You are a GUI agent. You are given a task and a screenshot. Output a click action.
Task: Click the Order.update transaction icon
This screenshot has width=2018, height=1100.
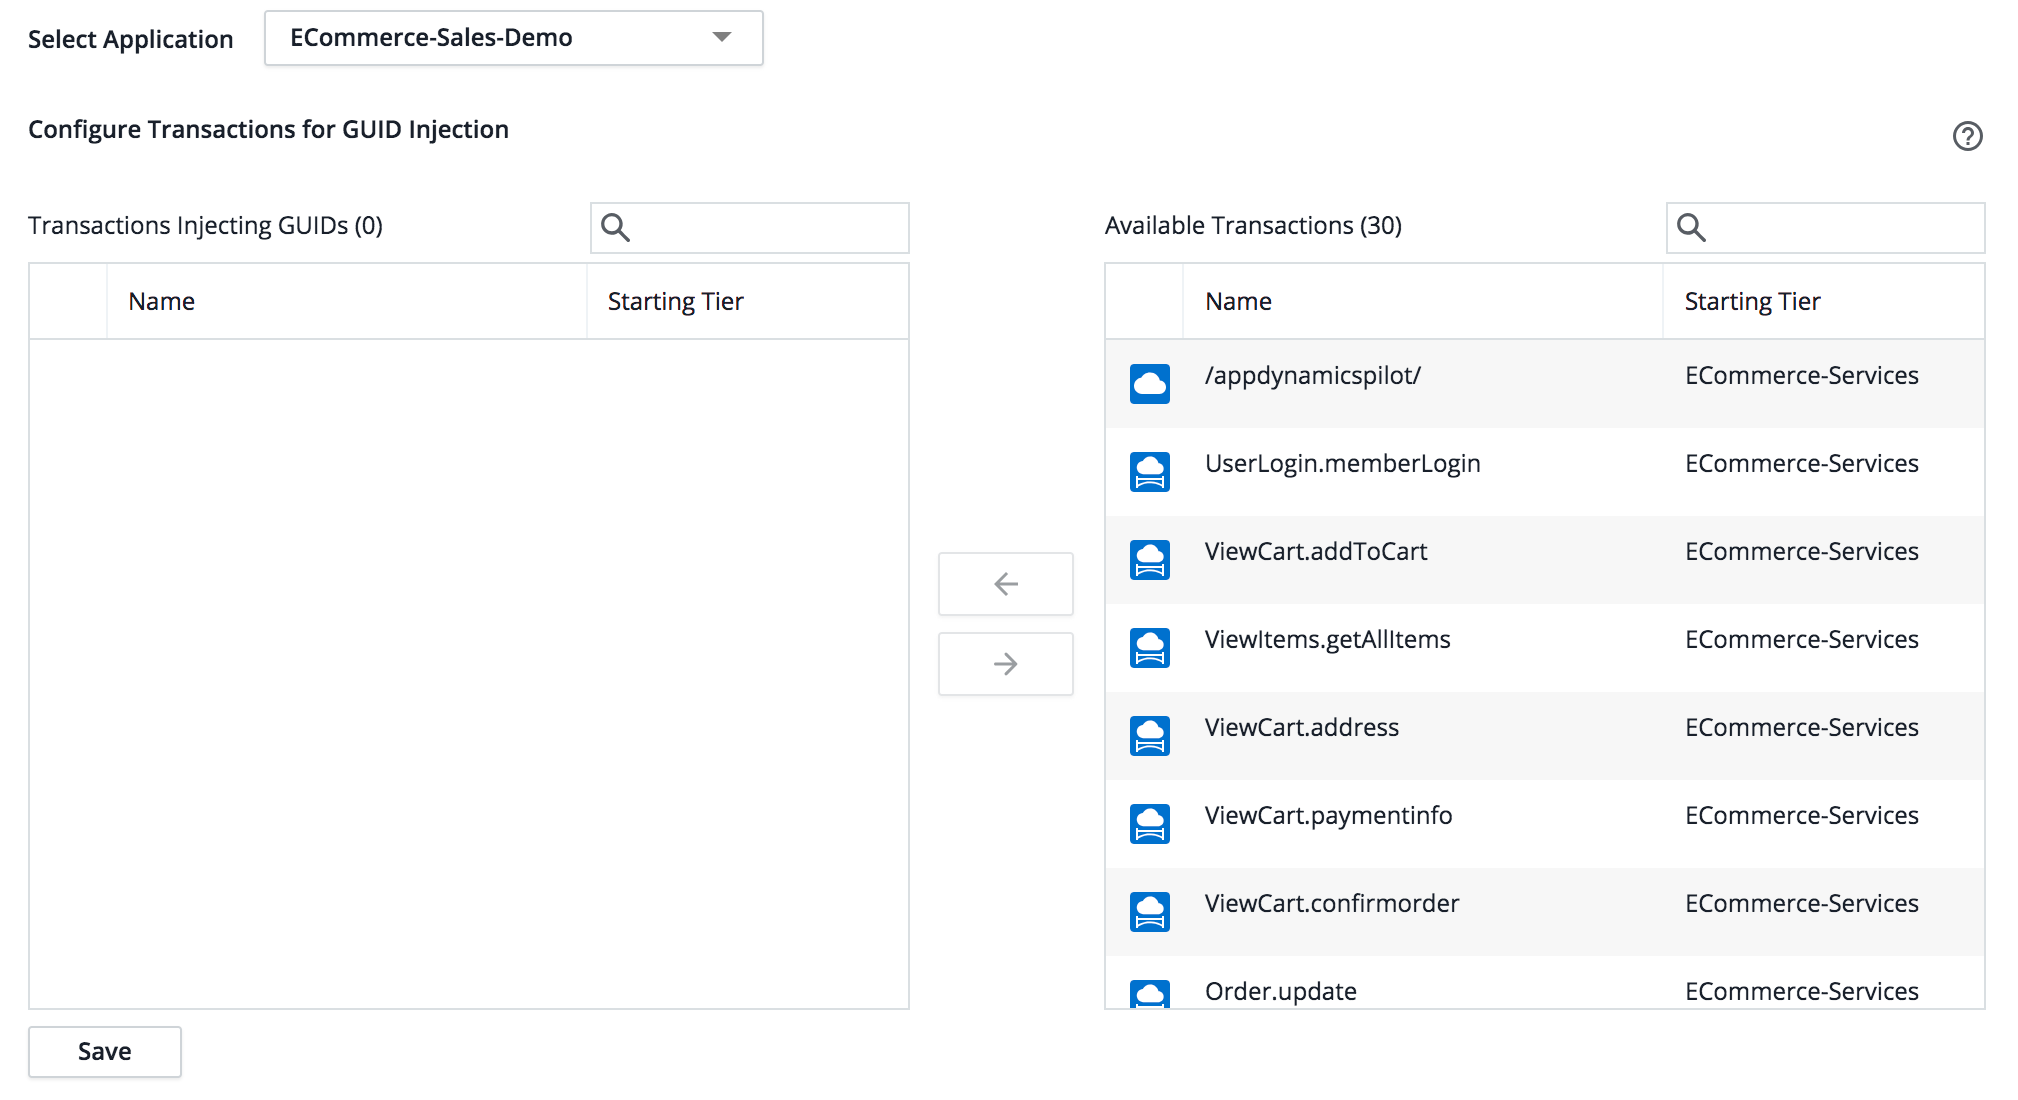[1150, 994]
